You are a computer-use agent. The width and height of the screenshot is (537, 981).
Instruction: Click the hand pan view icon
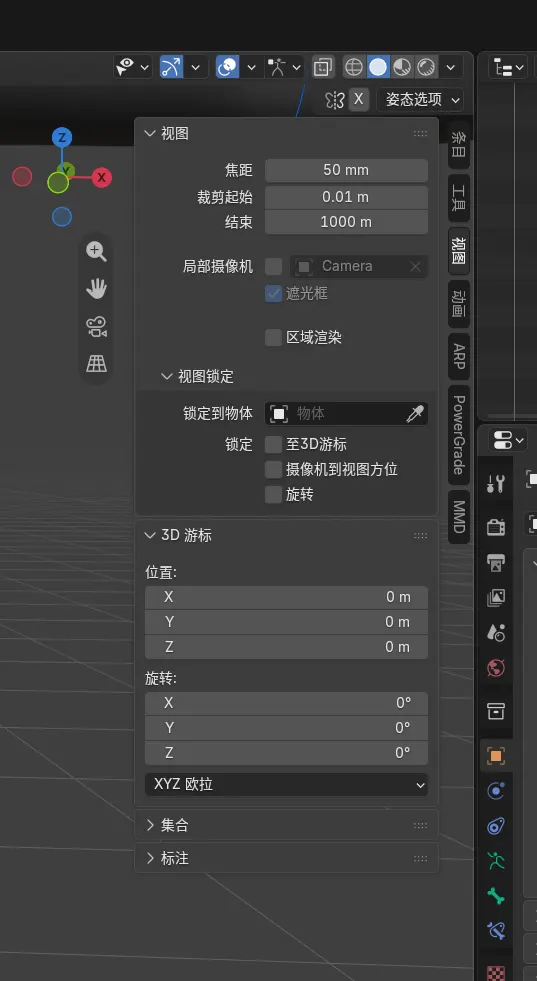point(96,288)
